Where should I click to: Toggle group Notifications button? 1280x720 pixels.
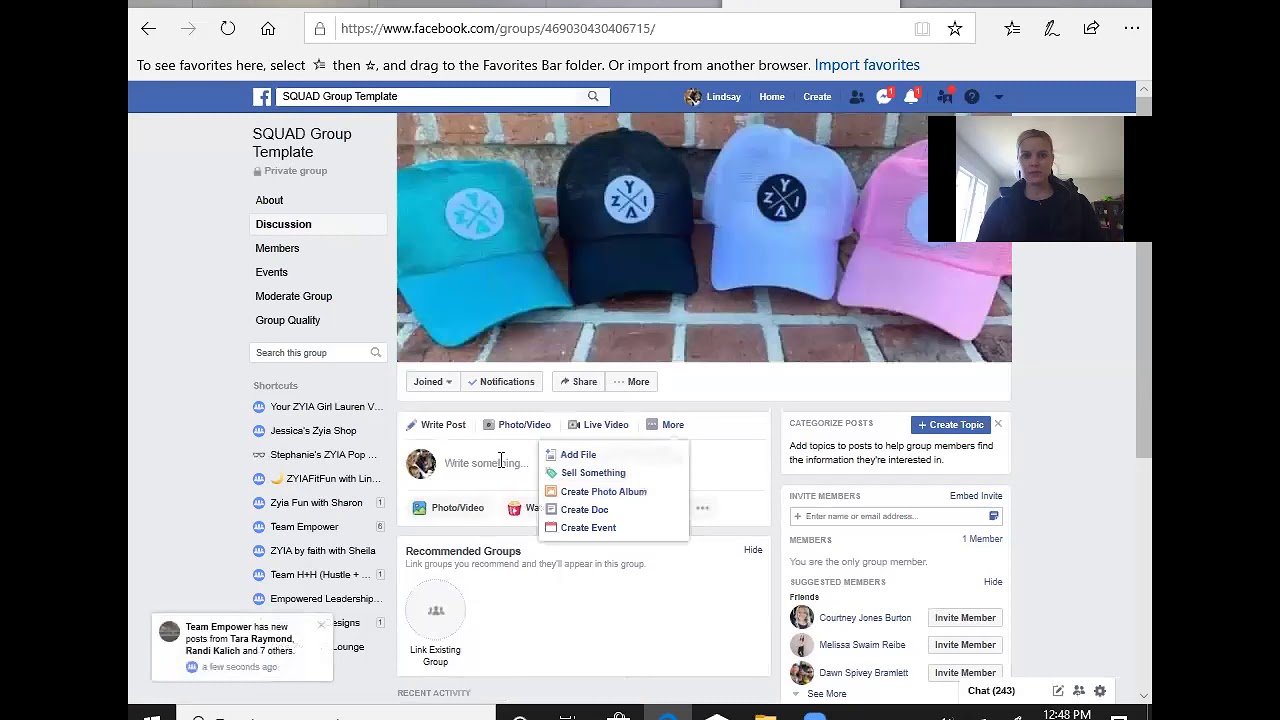[x=501, y=382]
